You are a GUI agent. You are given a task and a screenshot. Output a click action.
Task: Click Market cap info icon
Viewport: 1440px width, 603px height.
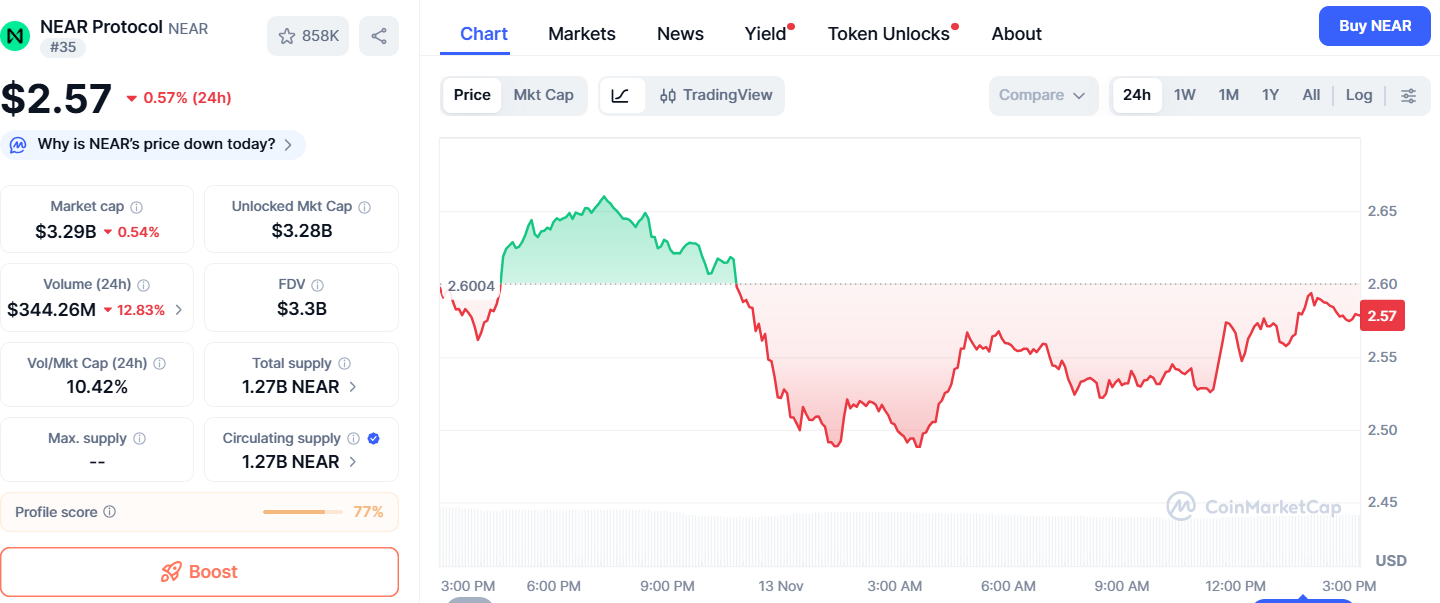(137, 207)
